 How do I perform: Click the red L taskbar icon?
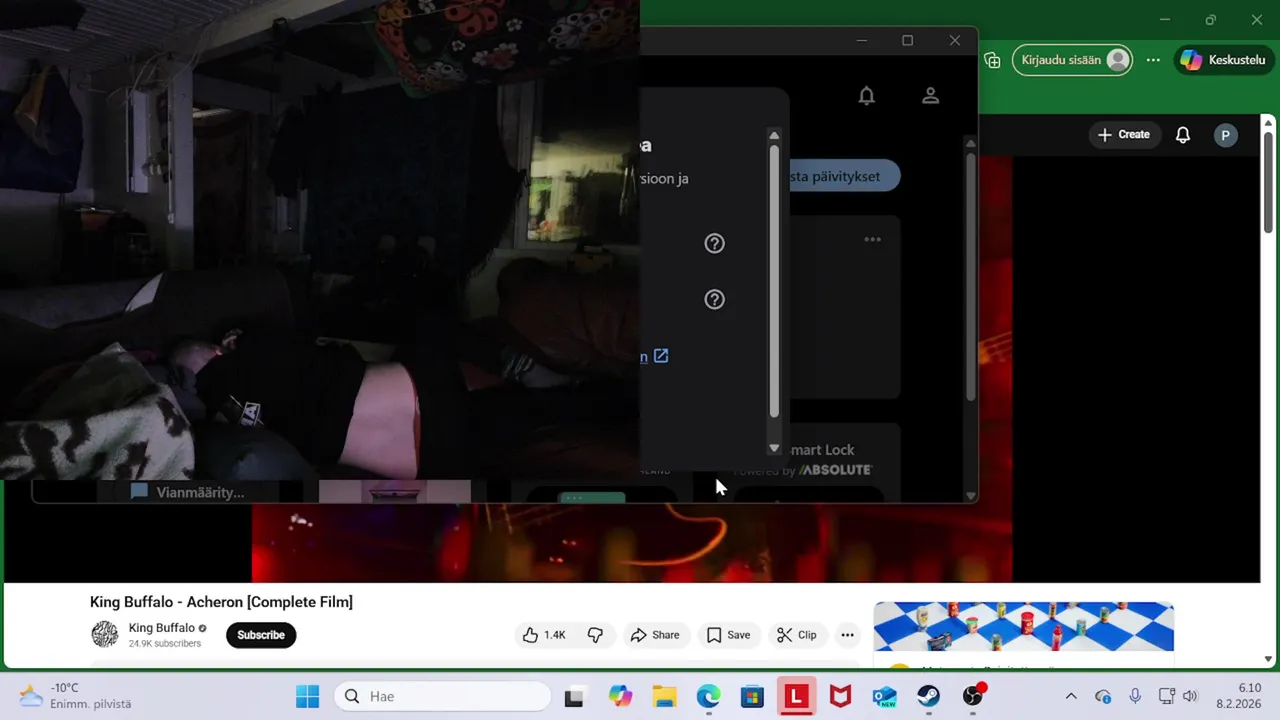click(796, 696)
